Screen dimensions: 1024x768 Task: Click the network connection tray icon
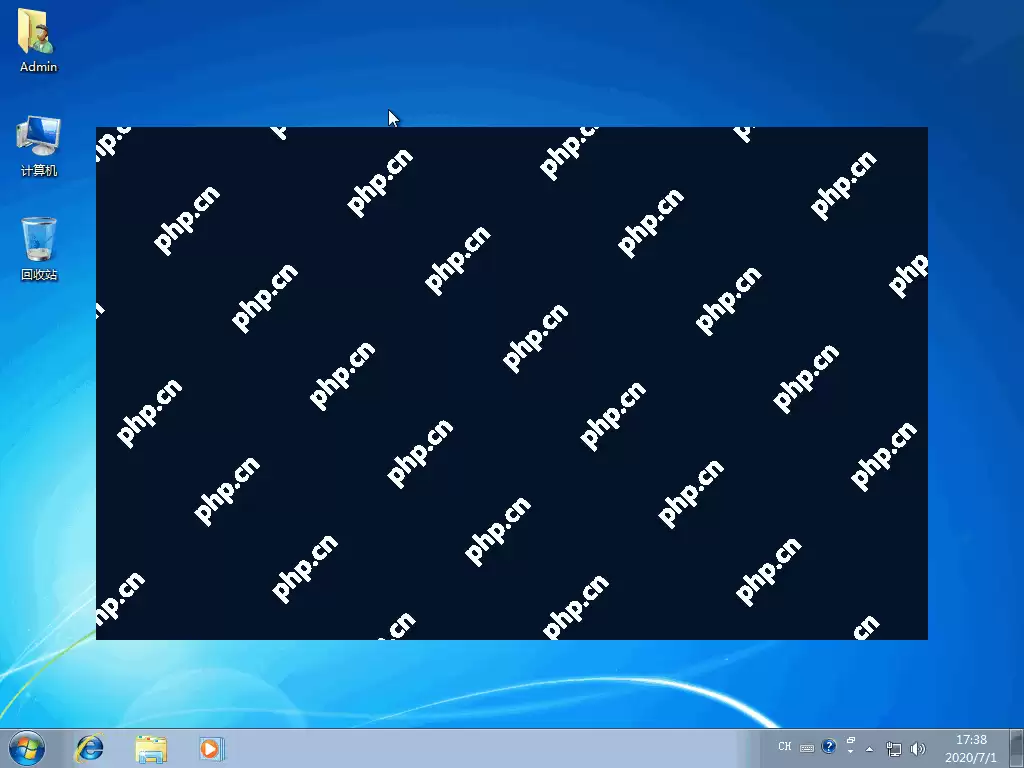pos(893,748)
